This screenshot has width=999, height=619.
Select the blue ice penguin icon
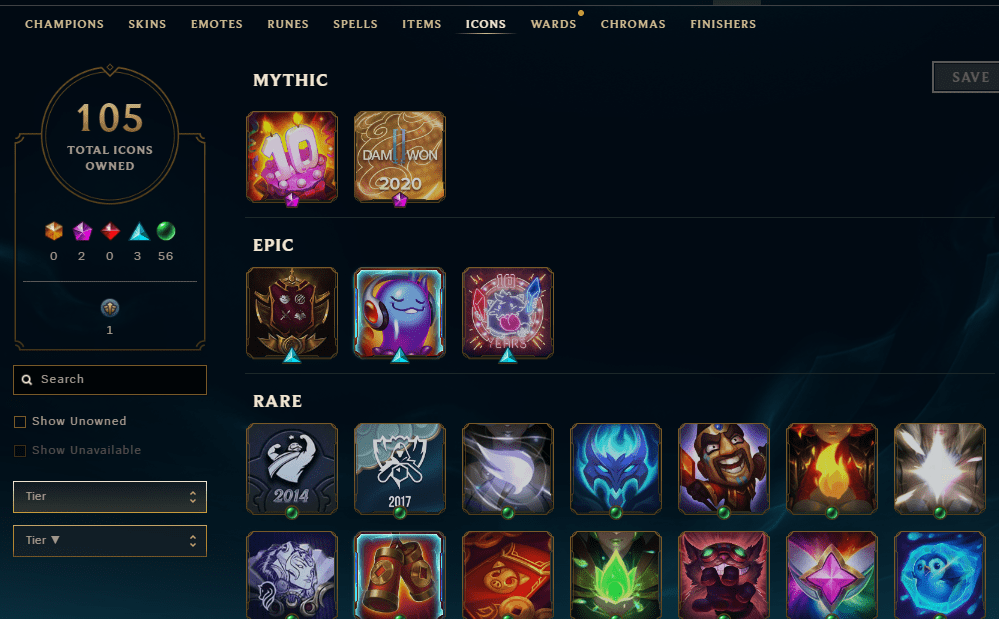(940, 575)
